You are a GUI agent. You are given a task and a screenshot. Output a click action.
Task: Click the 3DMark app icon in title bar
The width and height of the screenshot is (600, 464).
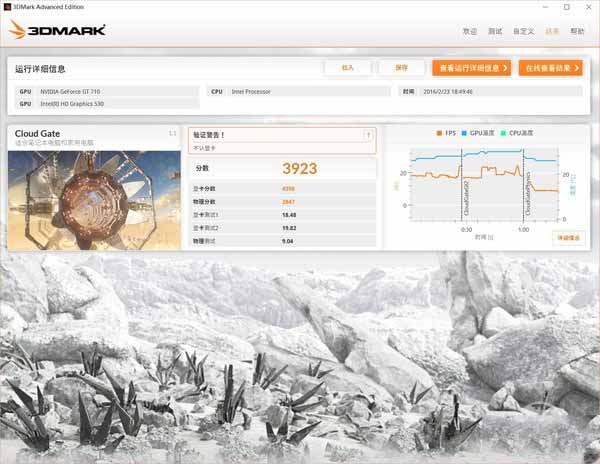[7, 7]
